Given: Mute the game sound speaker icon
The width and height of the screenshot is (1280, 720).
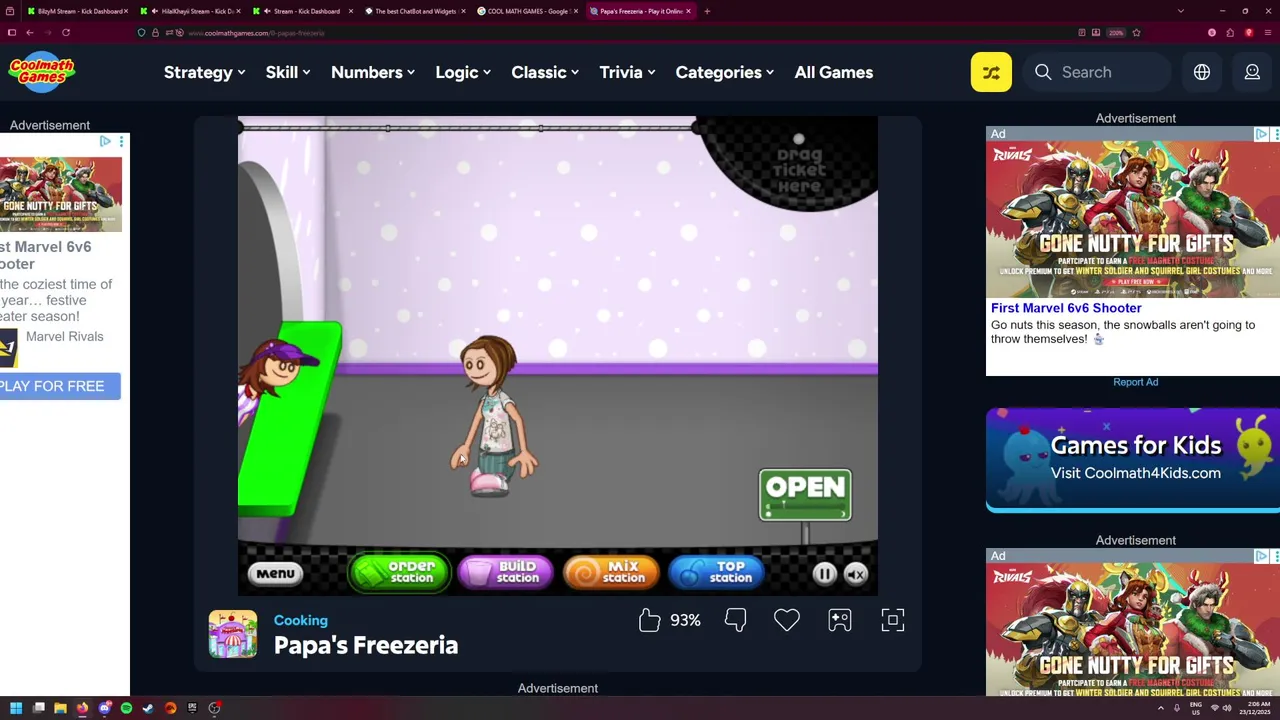Looking at the screenshot, I should [x=856, y=574].
